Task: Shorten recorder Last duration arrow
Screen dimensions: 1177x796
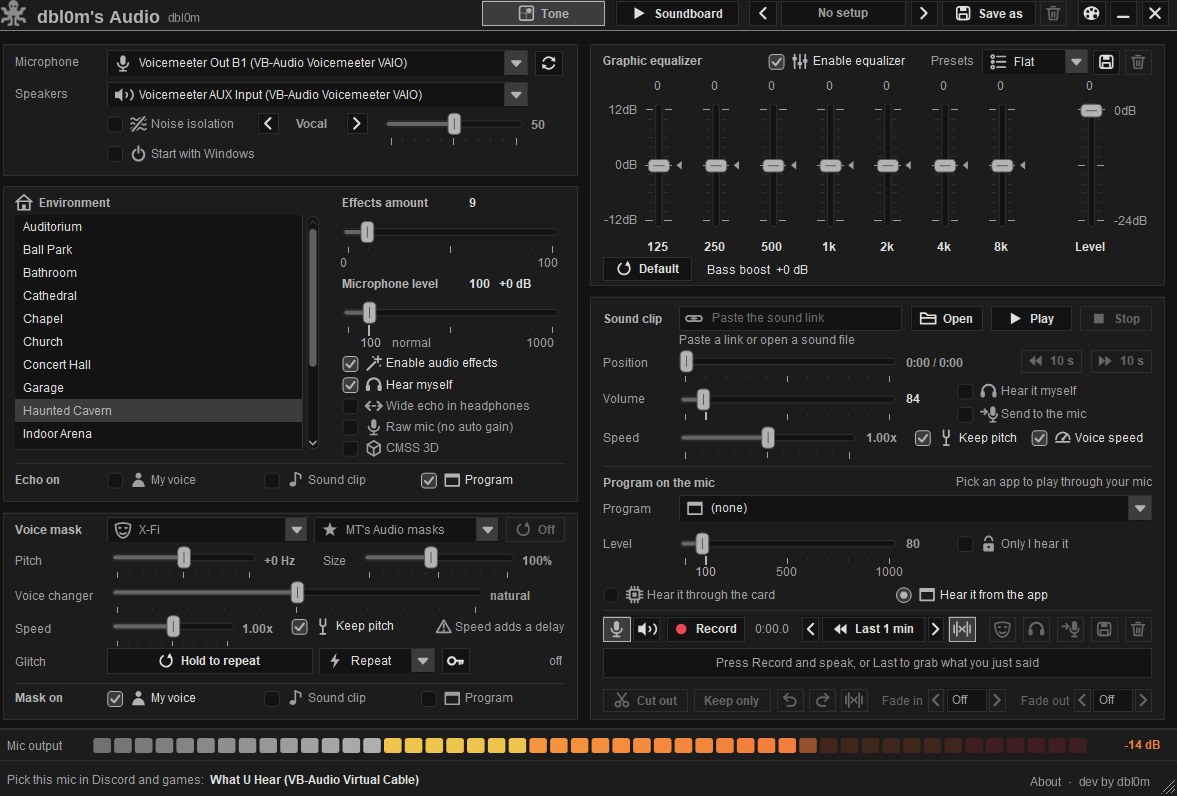Action: [810, 629]
